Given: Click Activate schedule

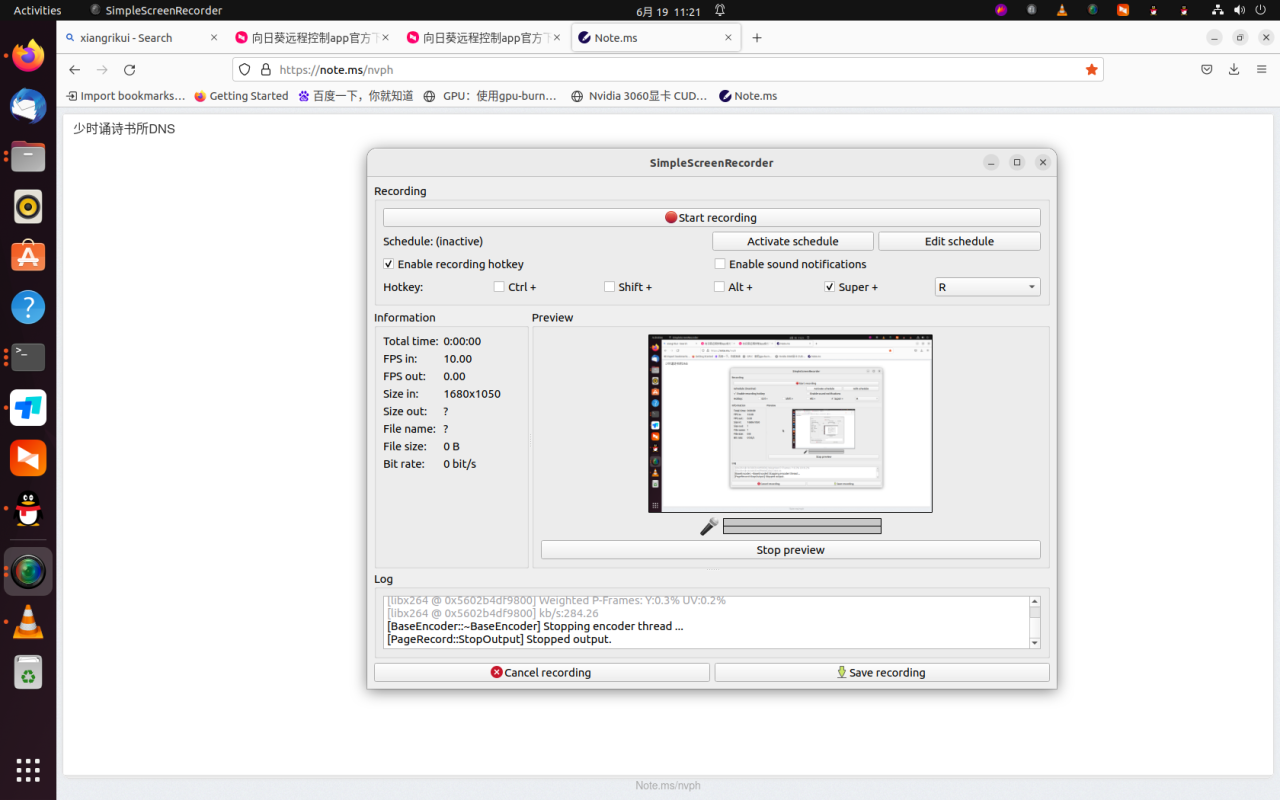Looking at the screenshot, I should pyautogui.click(x=793, y=241).
